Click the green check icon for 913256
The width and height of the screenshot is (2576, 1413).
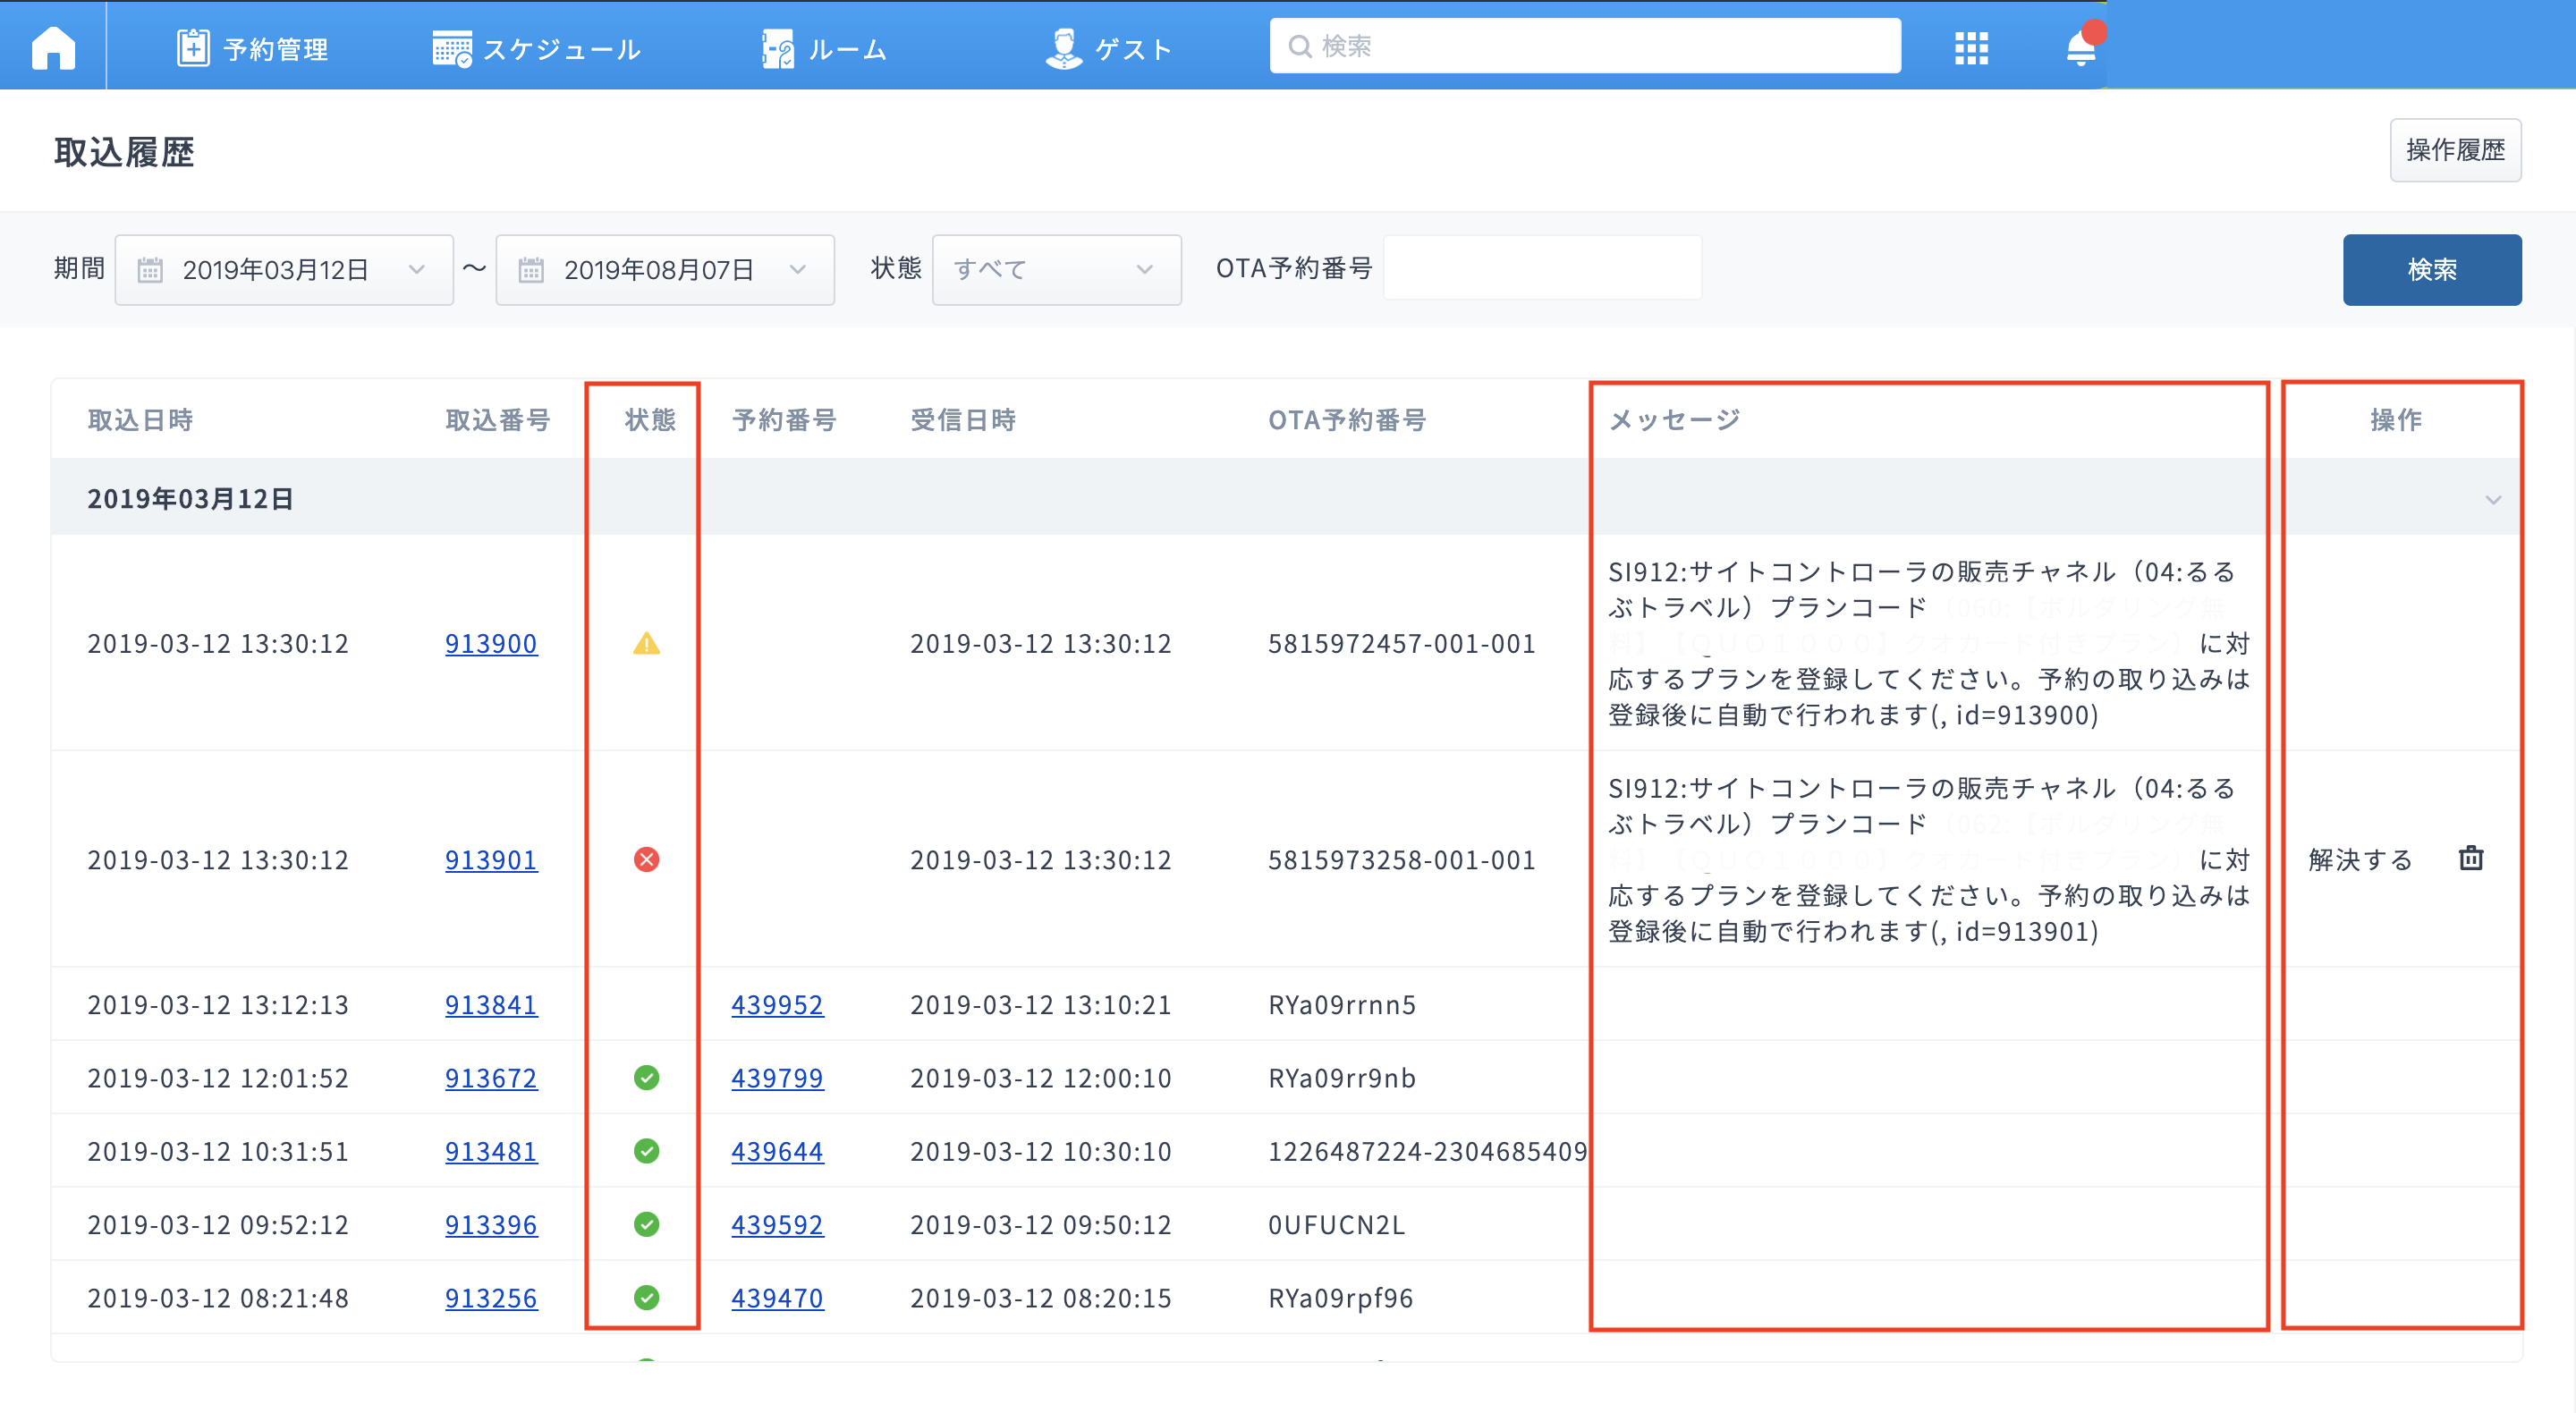point(646,1297)
